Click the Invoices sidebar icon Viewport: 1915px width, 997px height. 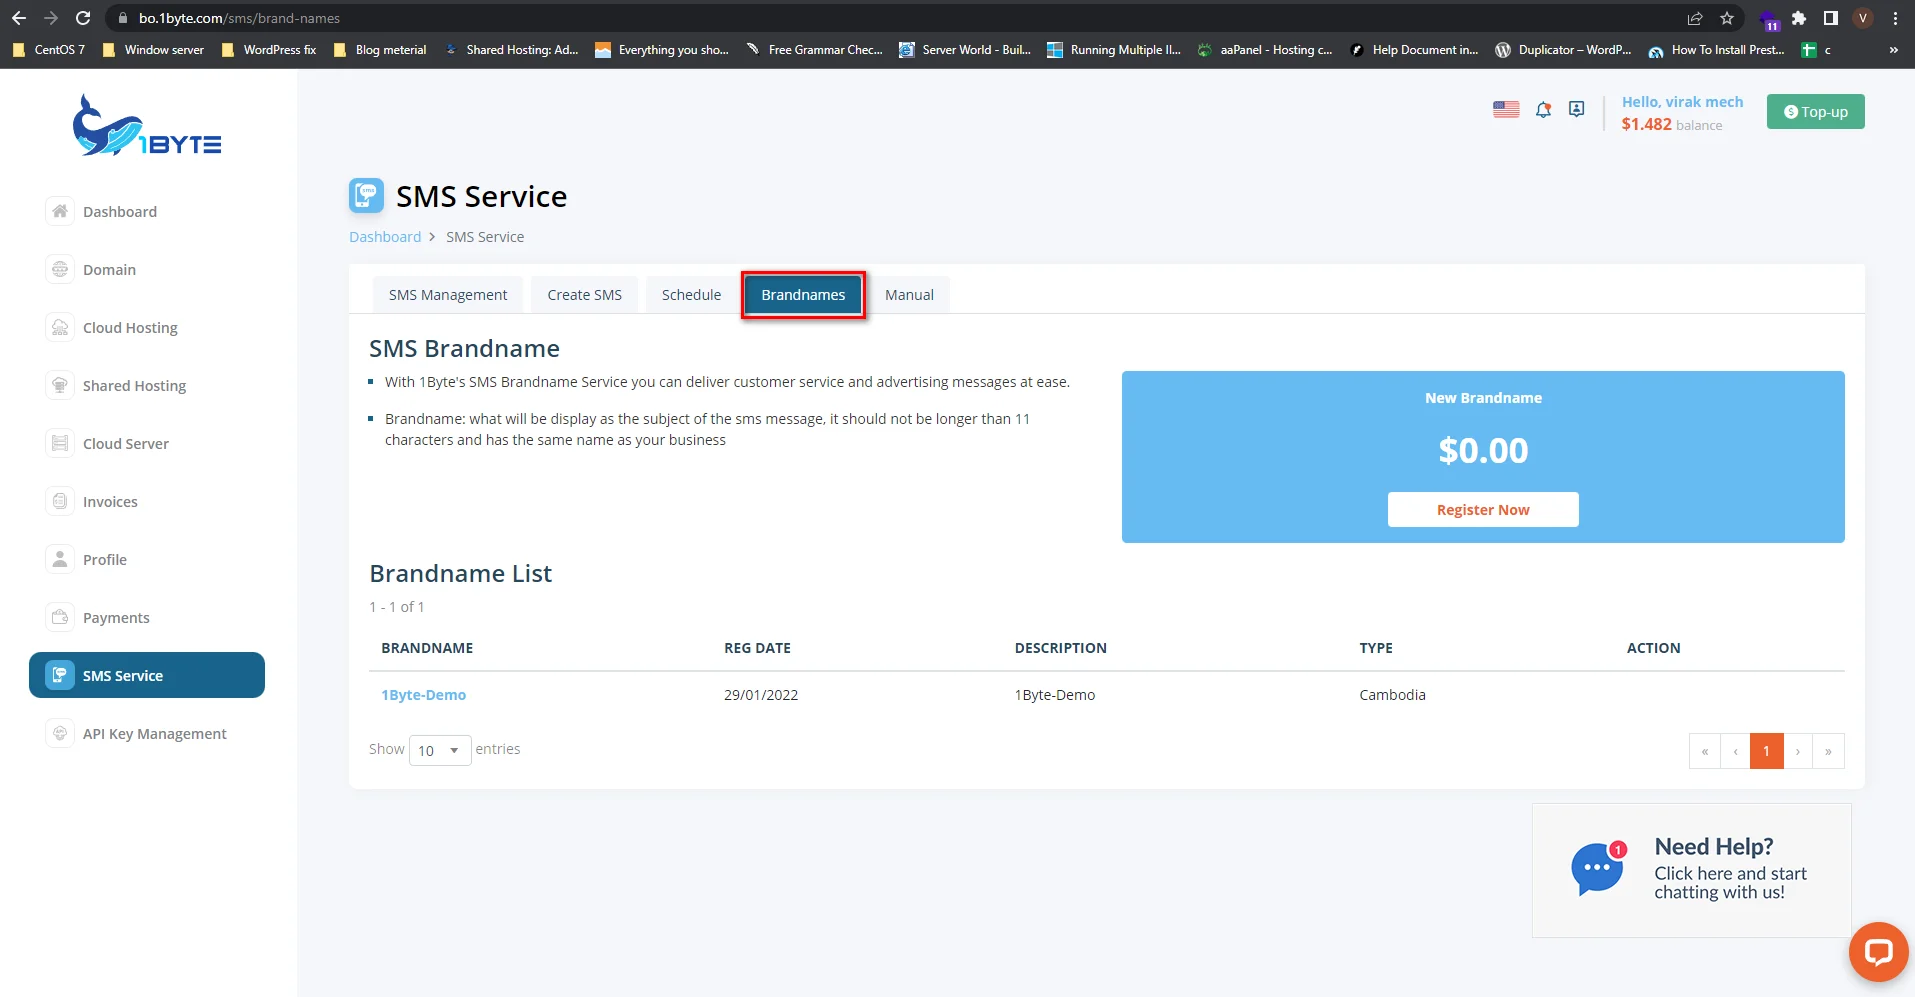(60, 501)
